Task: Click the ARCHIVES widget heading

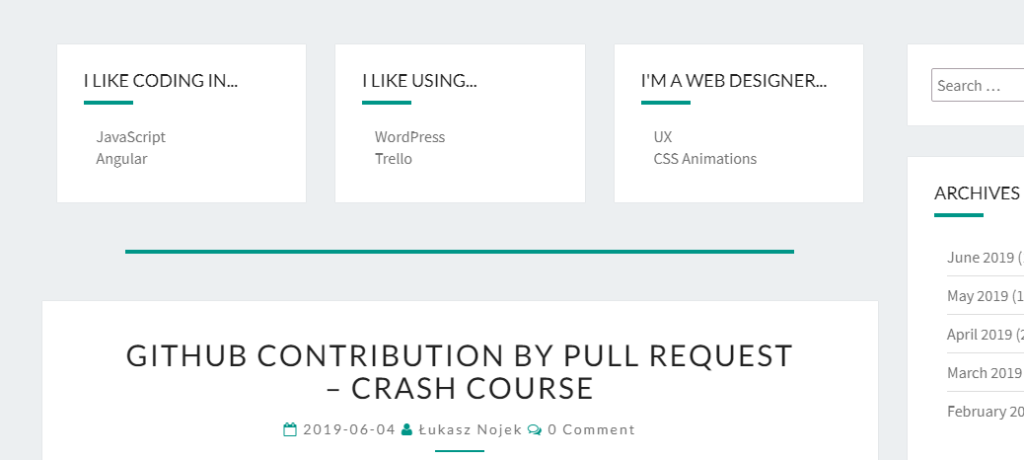Action: [977, 193]
